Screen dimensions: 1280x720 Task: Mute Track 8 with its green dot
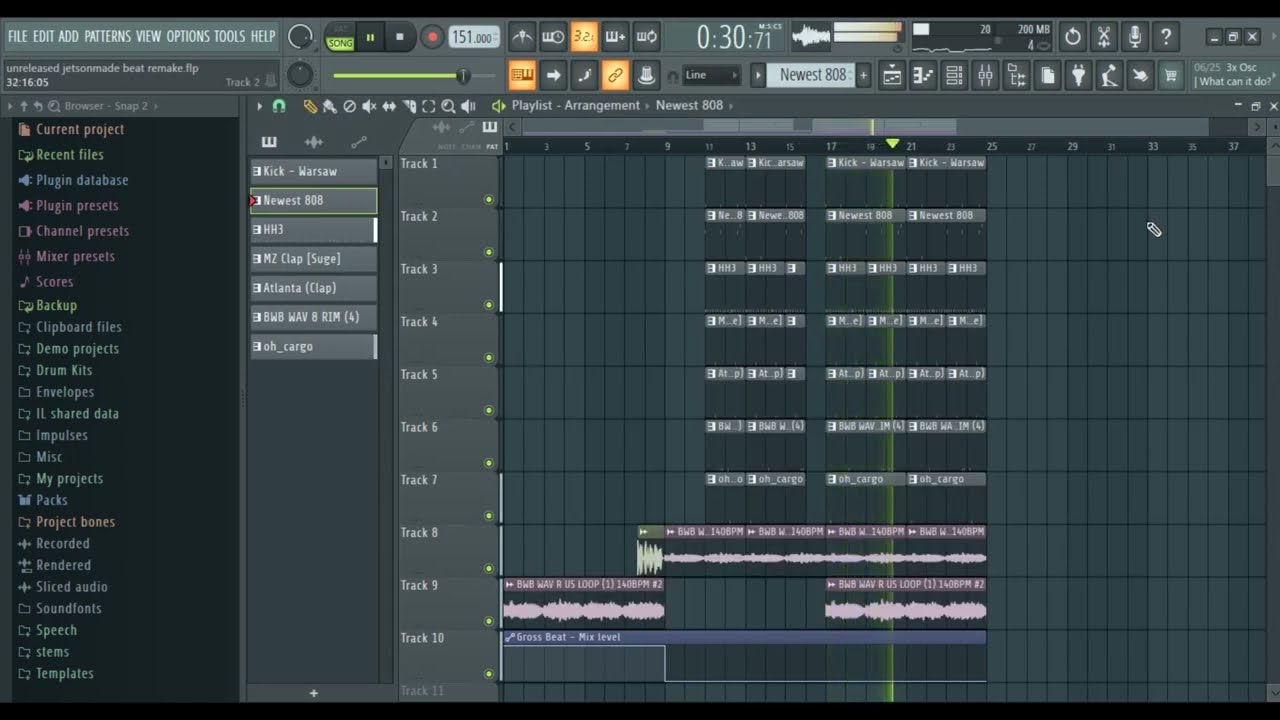tap(489, 568)
